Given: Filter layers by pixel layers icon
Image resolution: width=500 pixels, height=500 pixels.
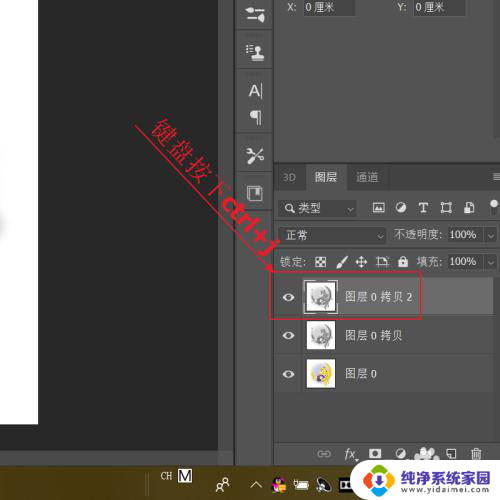Looking at the screenshot, I should pyautogui.click(x=378, y=208).
